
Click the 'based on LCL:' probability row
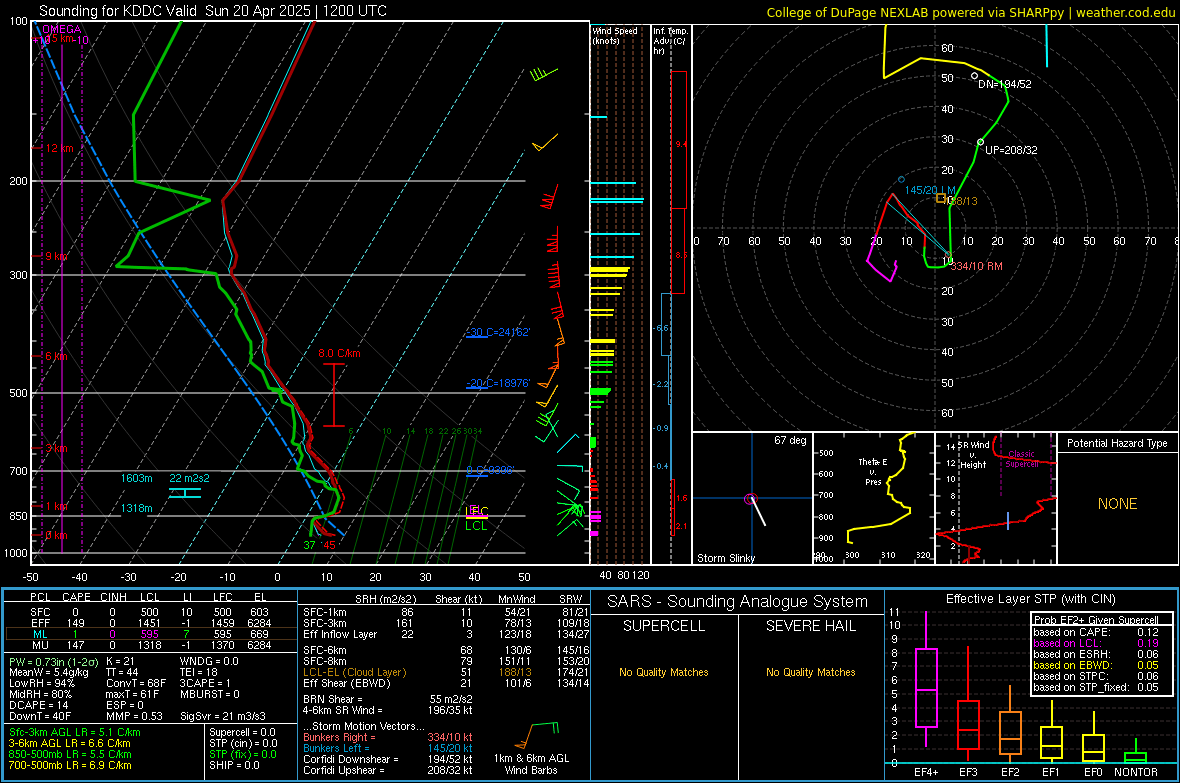pyautogui.click(x=1096, y=643)
